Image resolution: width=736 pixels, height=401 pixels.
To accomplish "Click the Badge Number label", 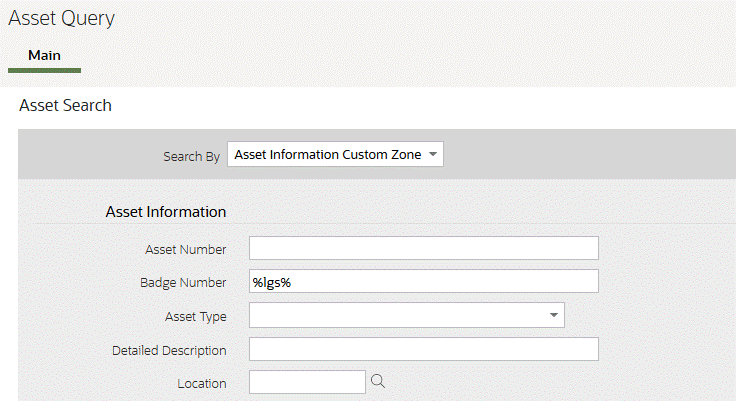I will [x=183, y=283].
